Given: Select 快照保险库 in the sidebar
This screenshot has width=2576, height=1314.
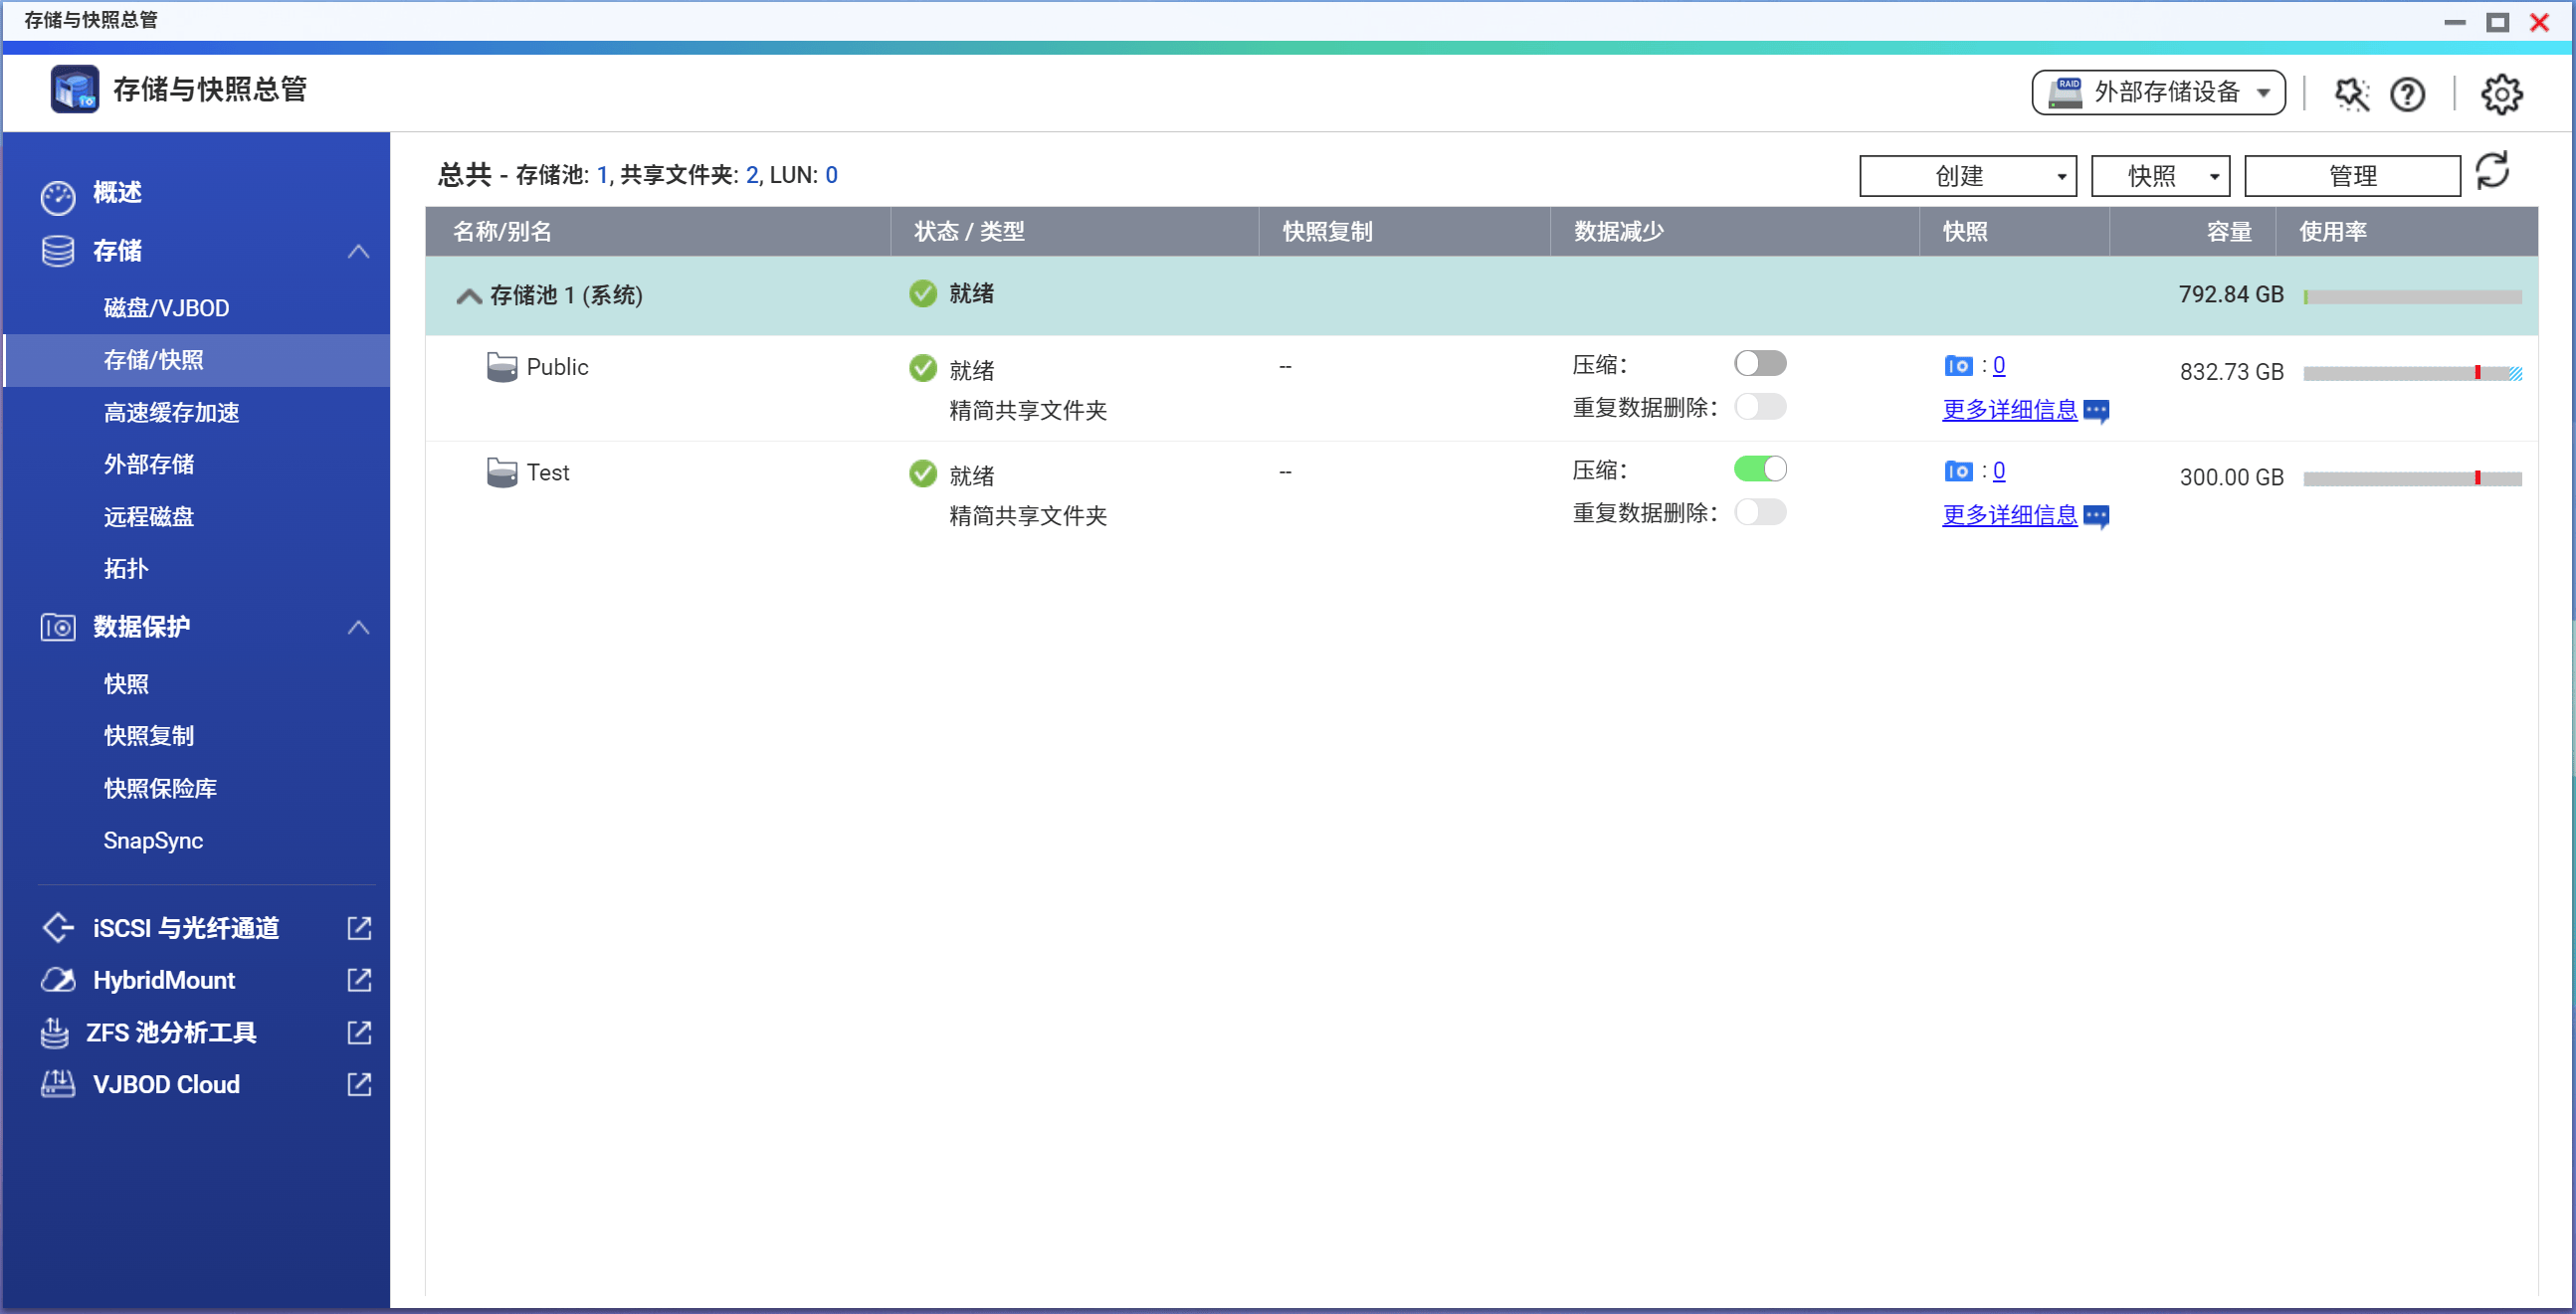Looking at the screenshot, I should (160, 787).
